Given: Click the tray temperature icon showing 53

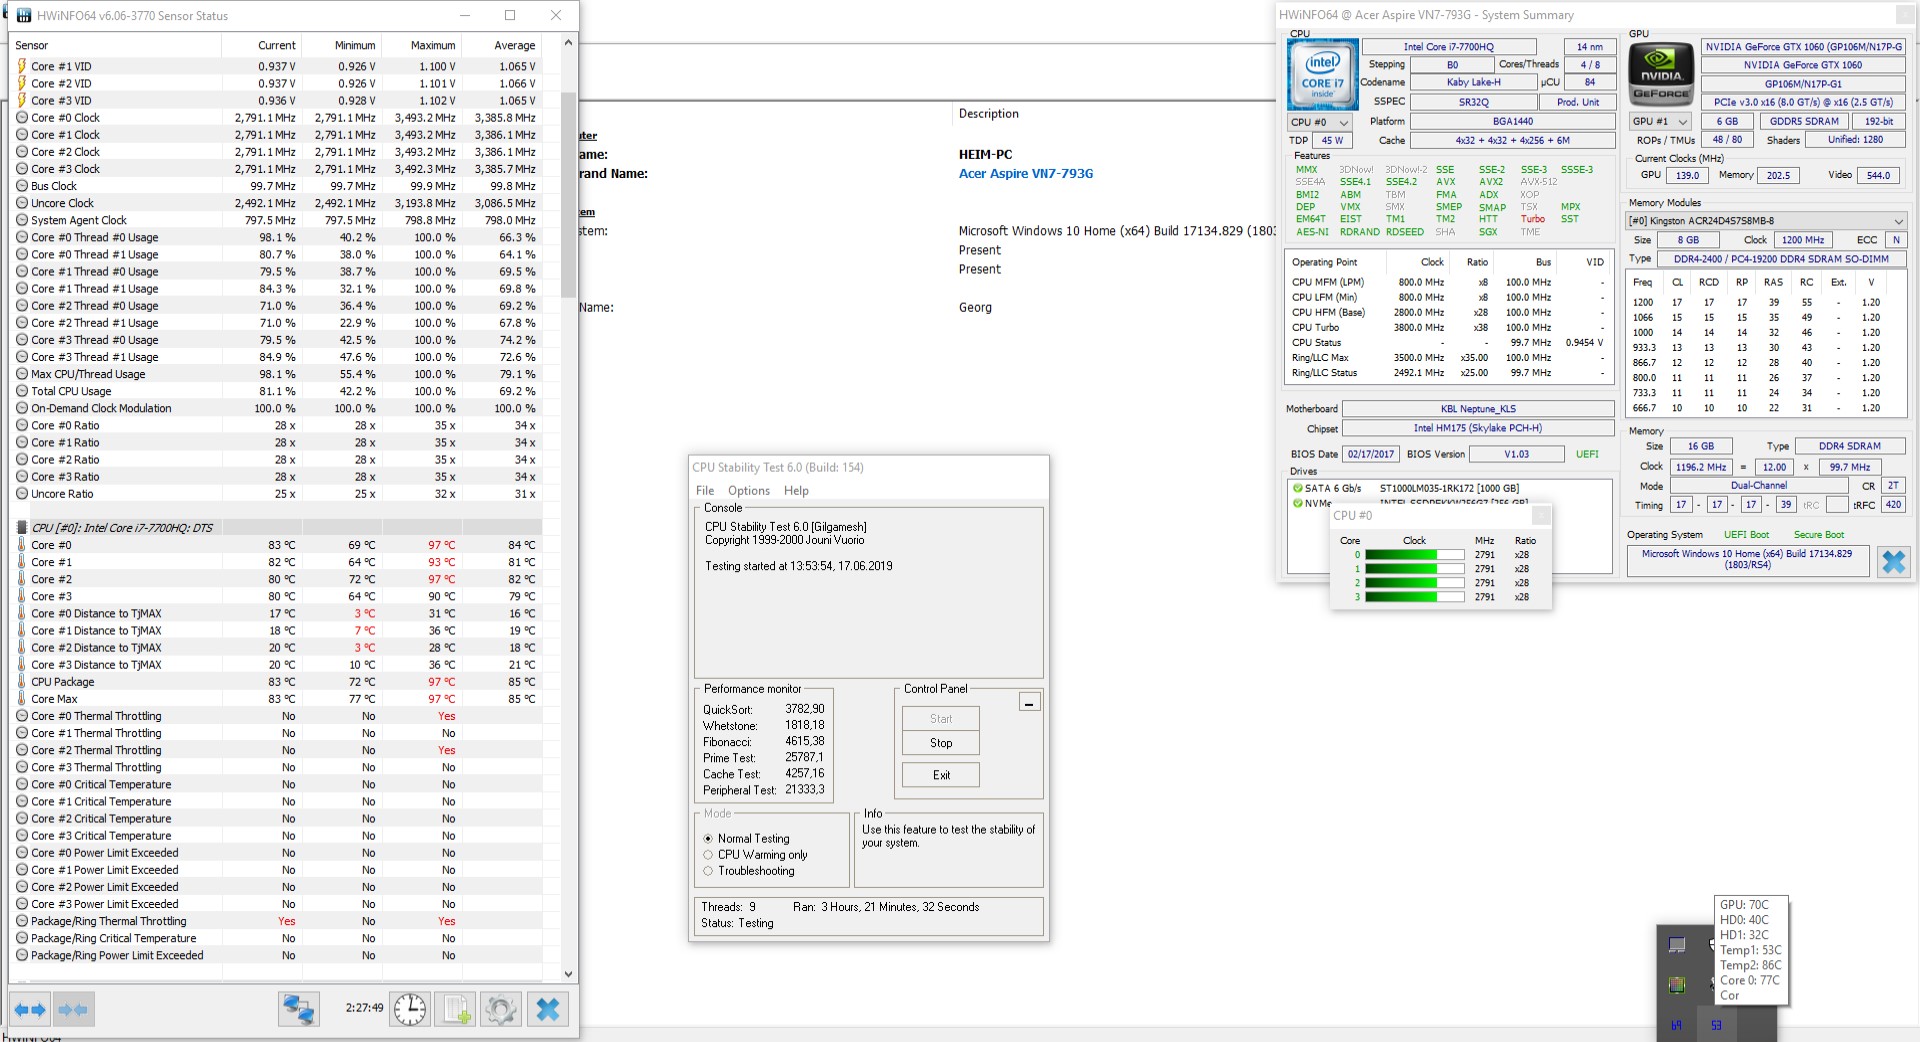Looking at the screenshot, I should point(1717,1025).
